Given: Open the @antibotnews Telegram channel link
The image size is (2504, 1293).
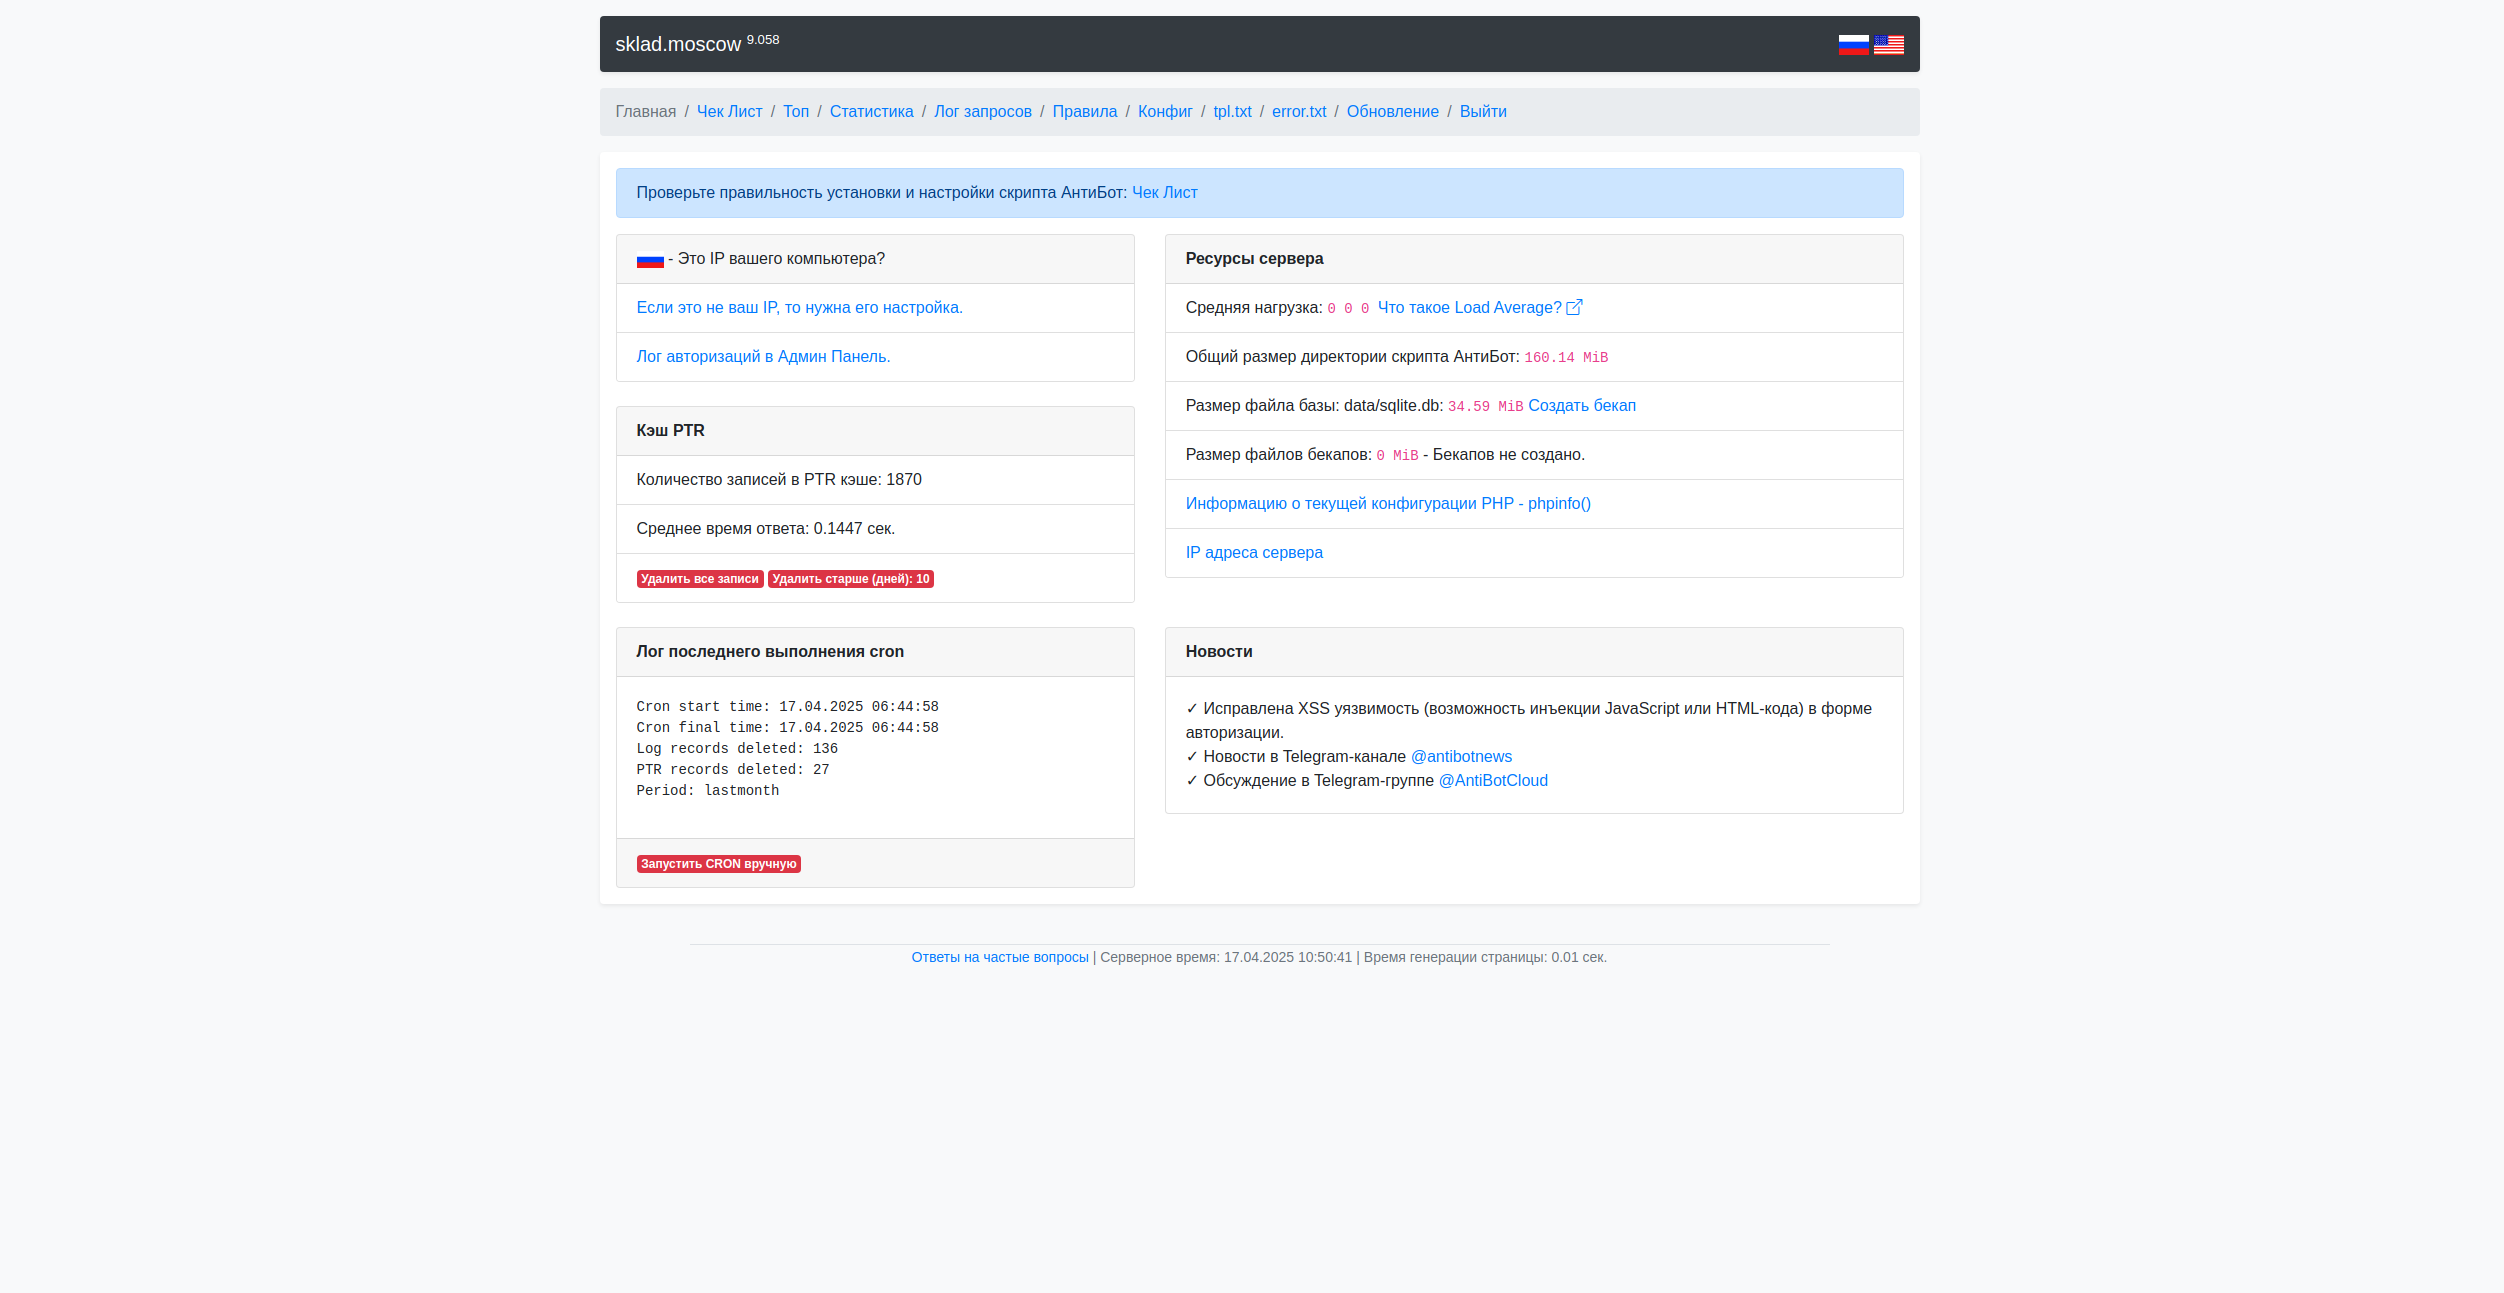Looking at the screenshot, I should point(1460,757).
